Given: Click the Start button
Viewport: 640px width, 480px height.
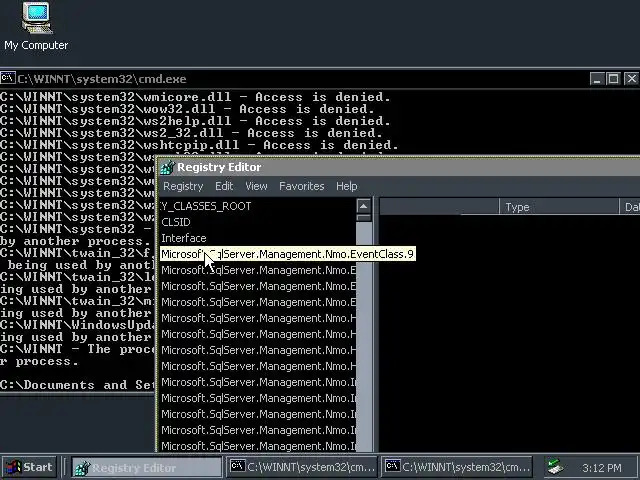Looking at the screenshot, I should 29,467.
